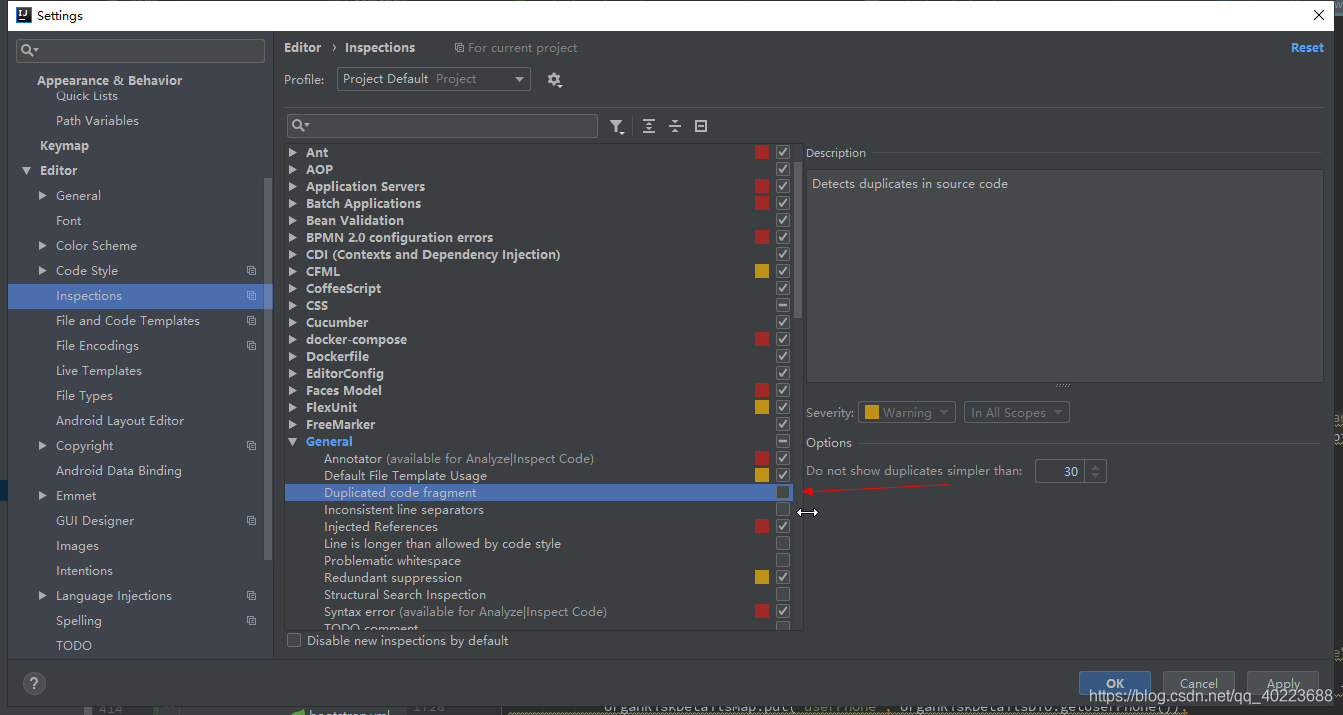The height and width of the screenshot is (715, 1343).
Task: Expand the Language Injections settings node
Action: pos(42,596)
